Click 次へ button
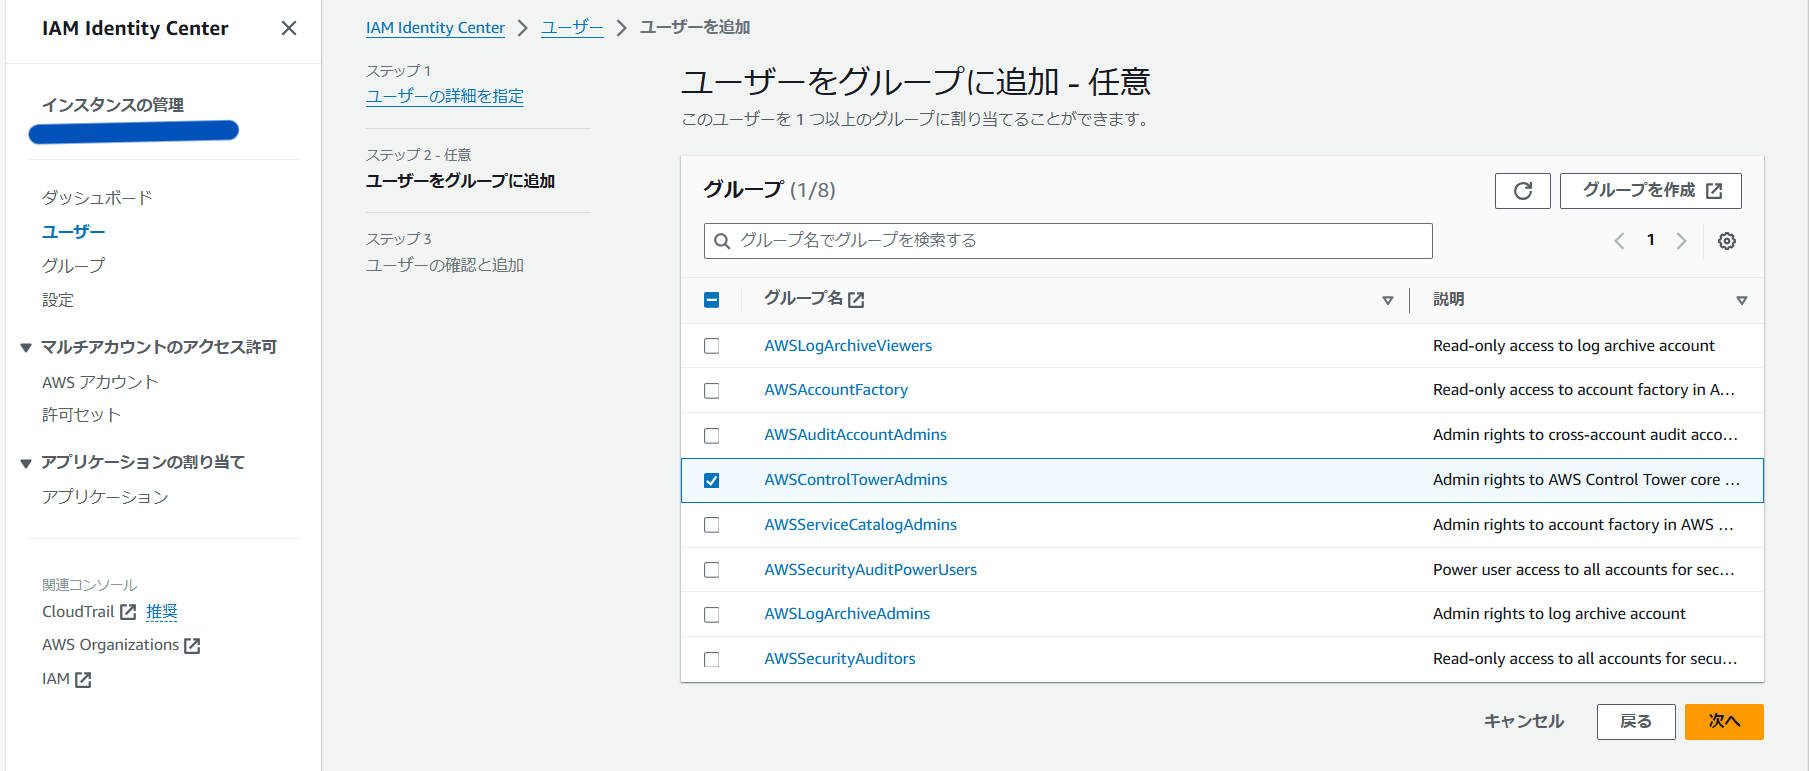 [1724, 722]
